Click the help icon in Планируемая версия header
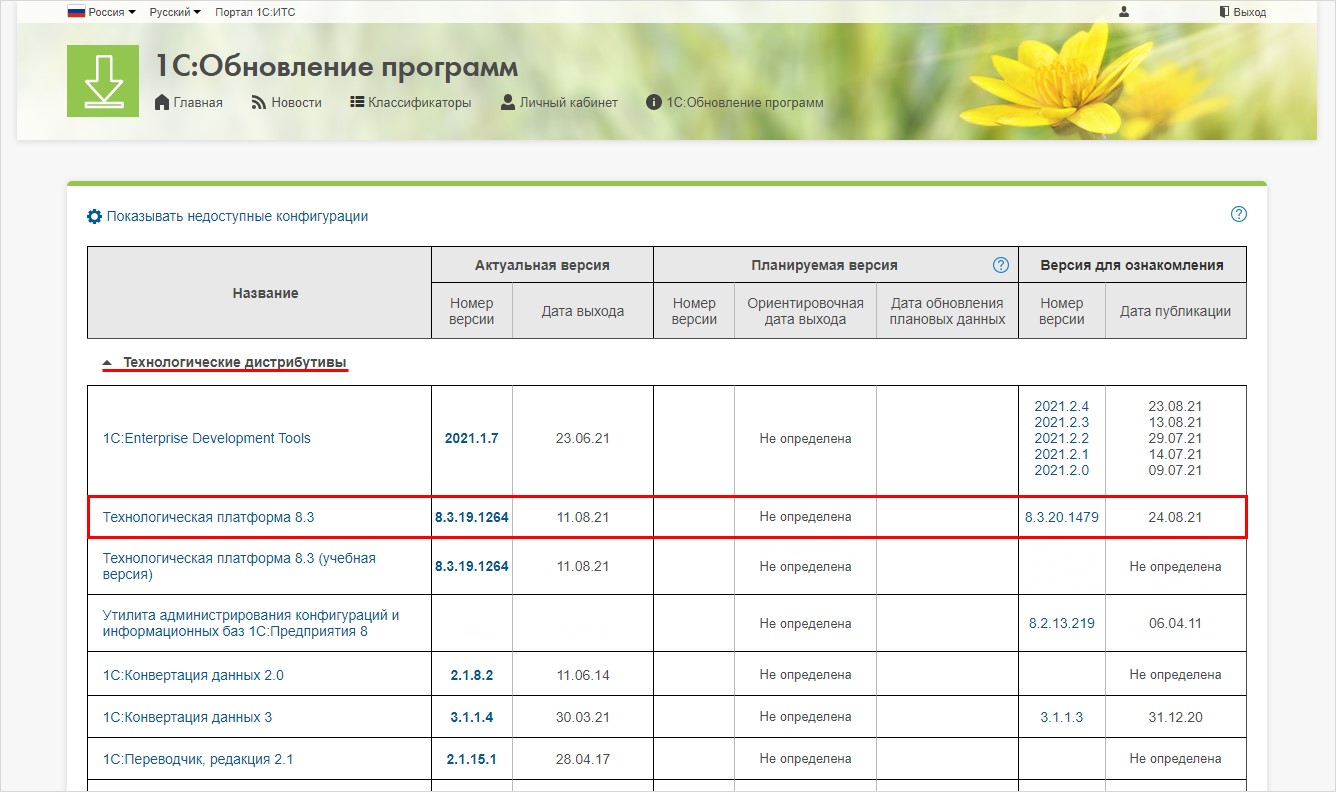 tap(1001, 265)
